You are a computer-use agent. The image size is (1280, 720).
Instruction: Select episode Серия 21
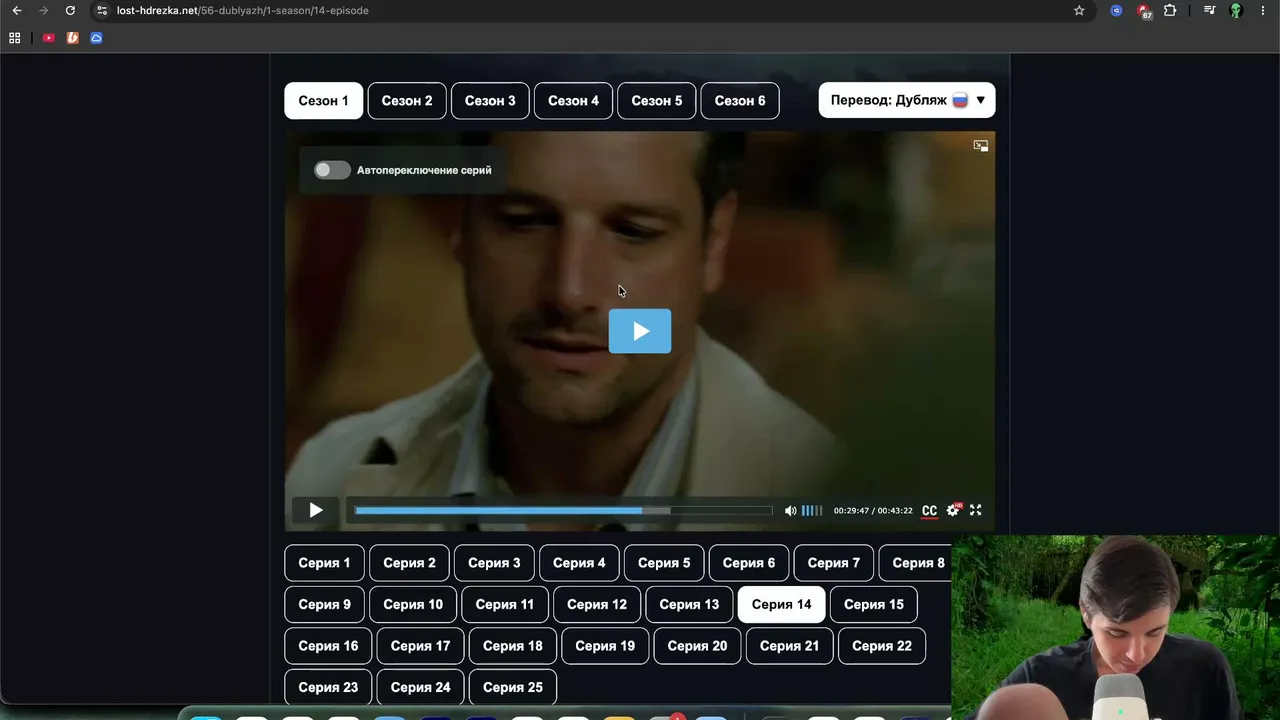pyautogui.click(x=789, y=646)
